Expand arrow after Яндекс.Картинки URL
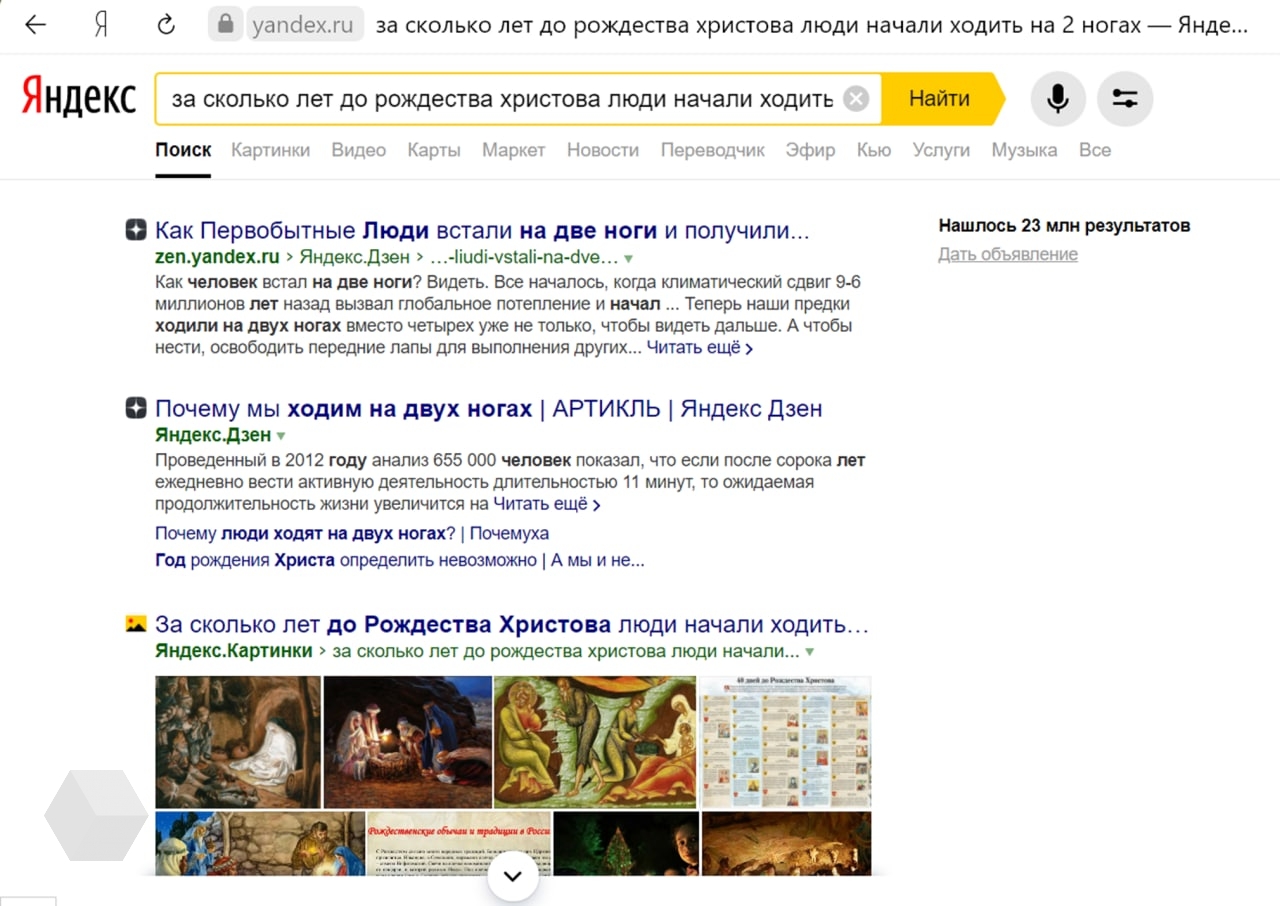 point(809,652)
